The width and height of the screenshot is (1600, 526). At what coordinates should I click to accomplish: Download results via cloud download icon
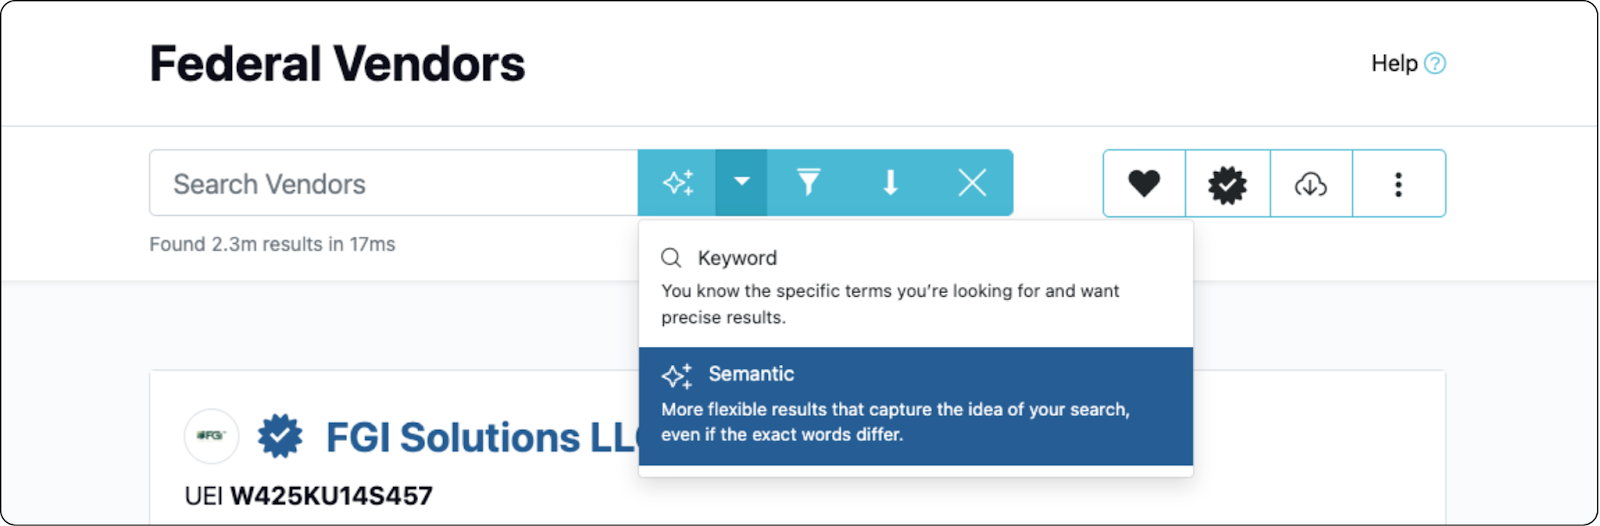point(1310,184)
